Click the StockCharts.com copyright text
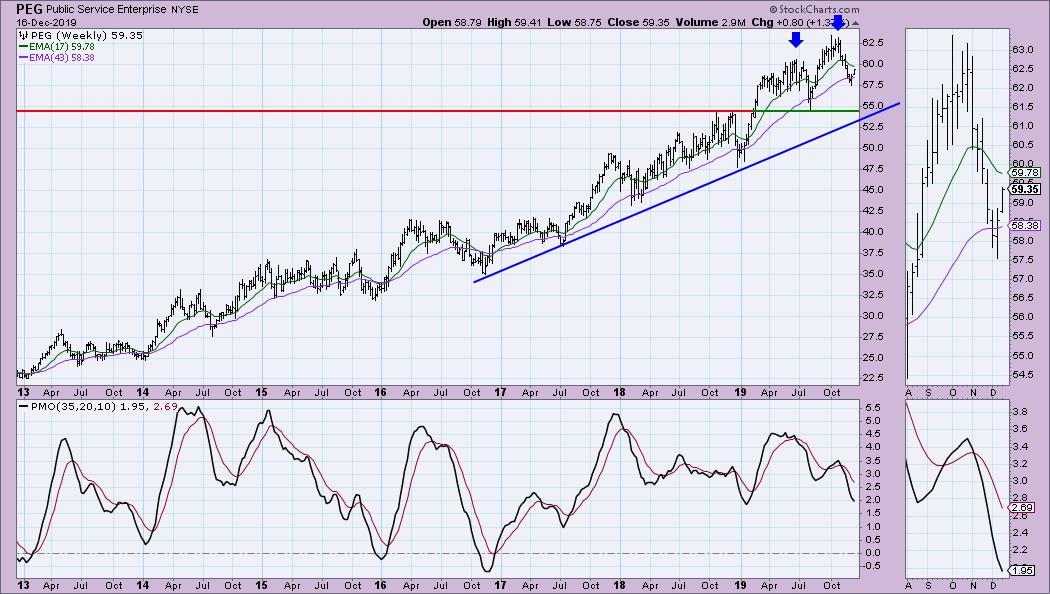The image size is (1050, 594). point(814,9)
